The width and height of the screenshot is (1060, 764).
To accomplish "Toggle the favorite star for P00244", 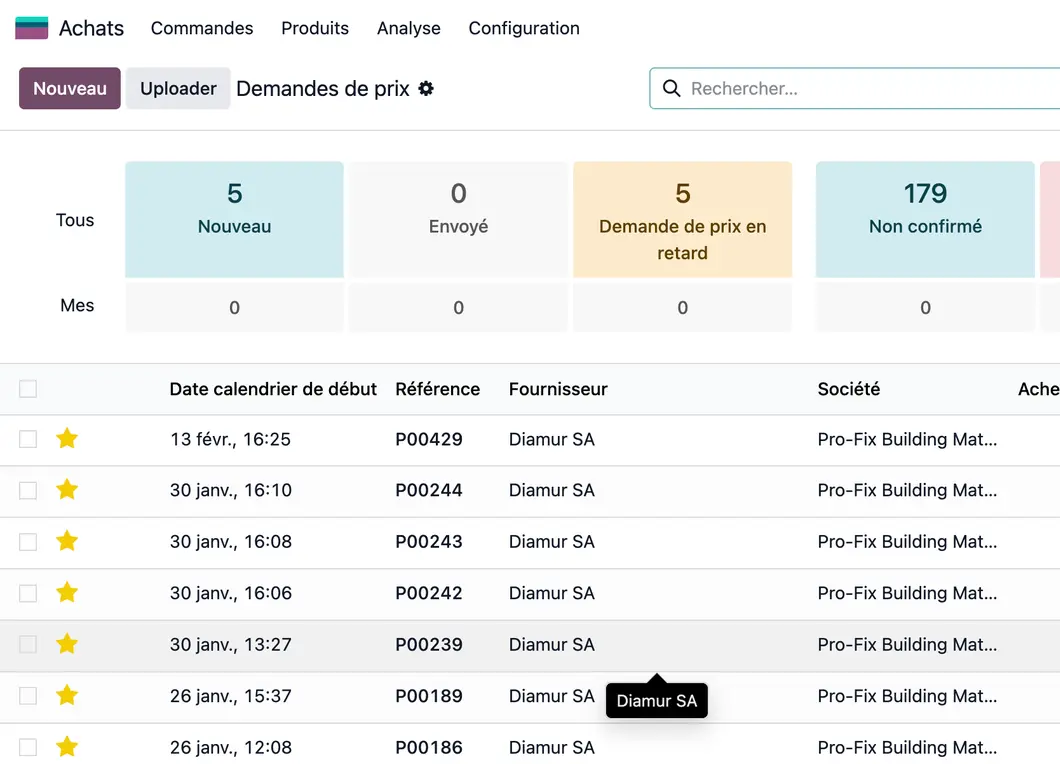I will click(x=67, y=490).
